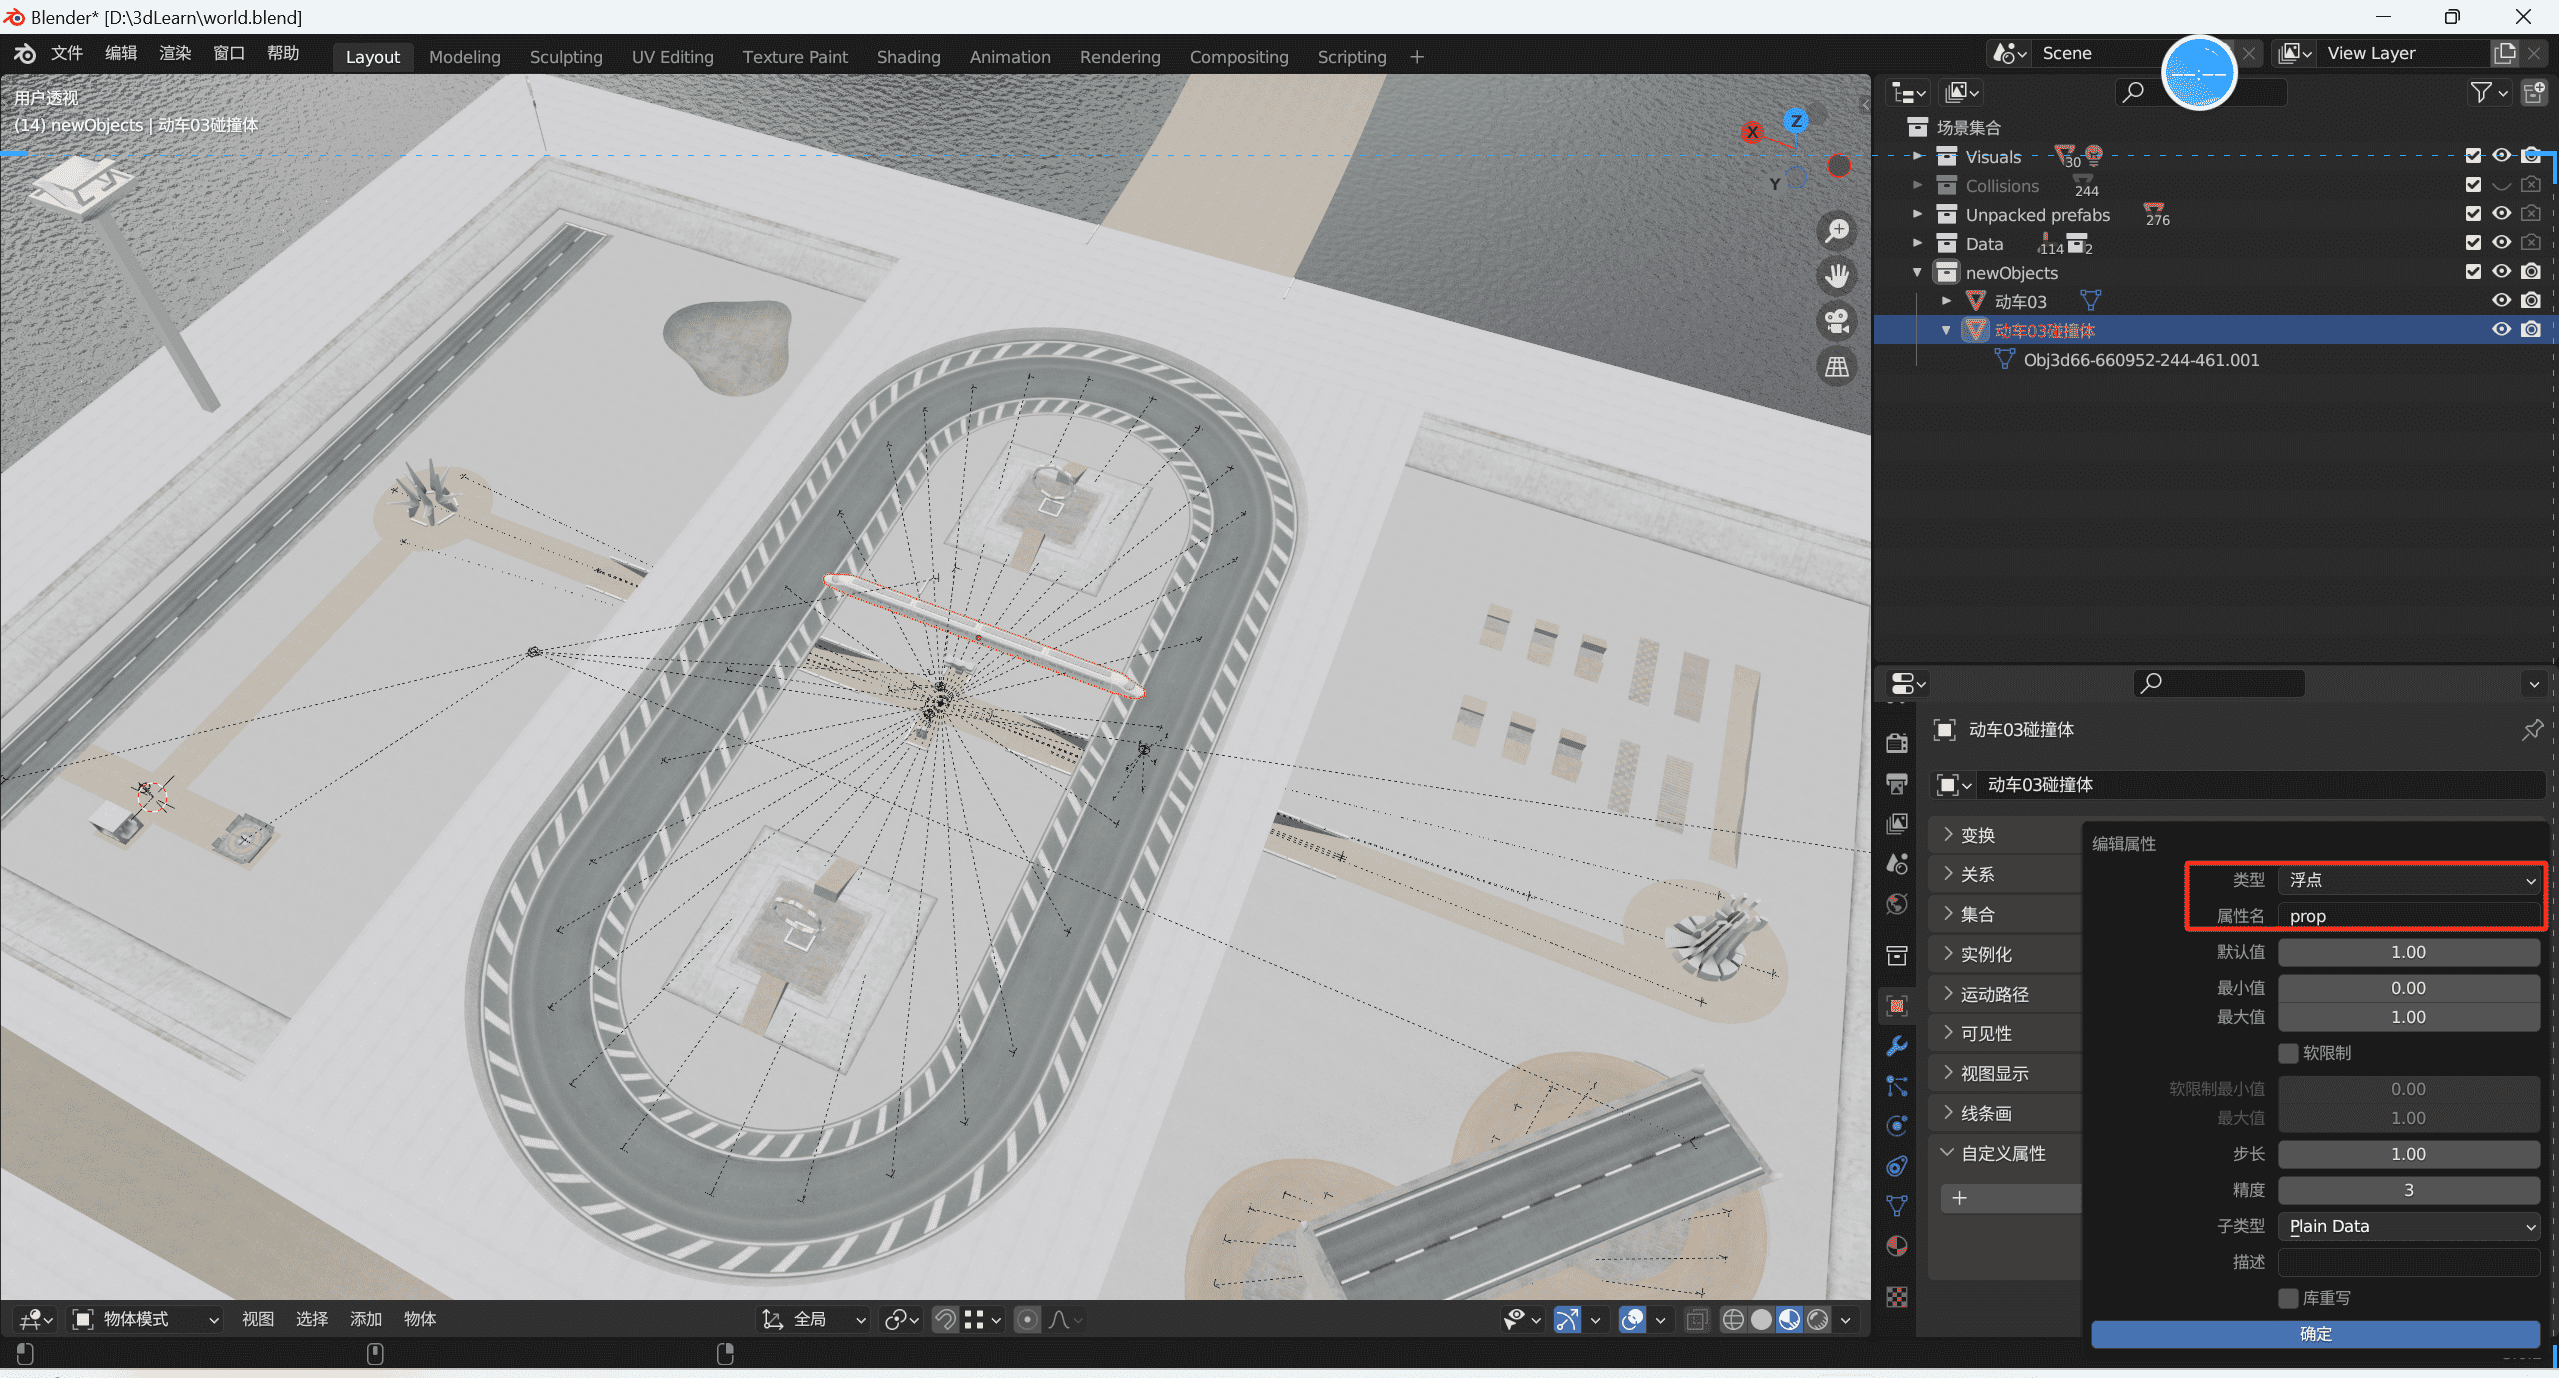Toggle snapping magnet icon
Viewport: 2559px width, 1378px height.
tap(945, 1320)
